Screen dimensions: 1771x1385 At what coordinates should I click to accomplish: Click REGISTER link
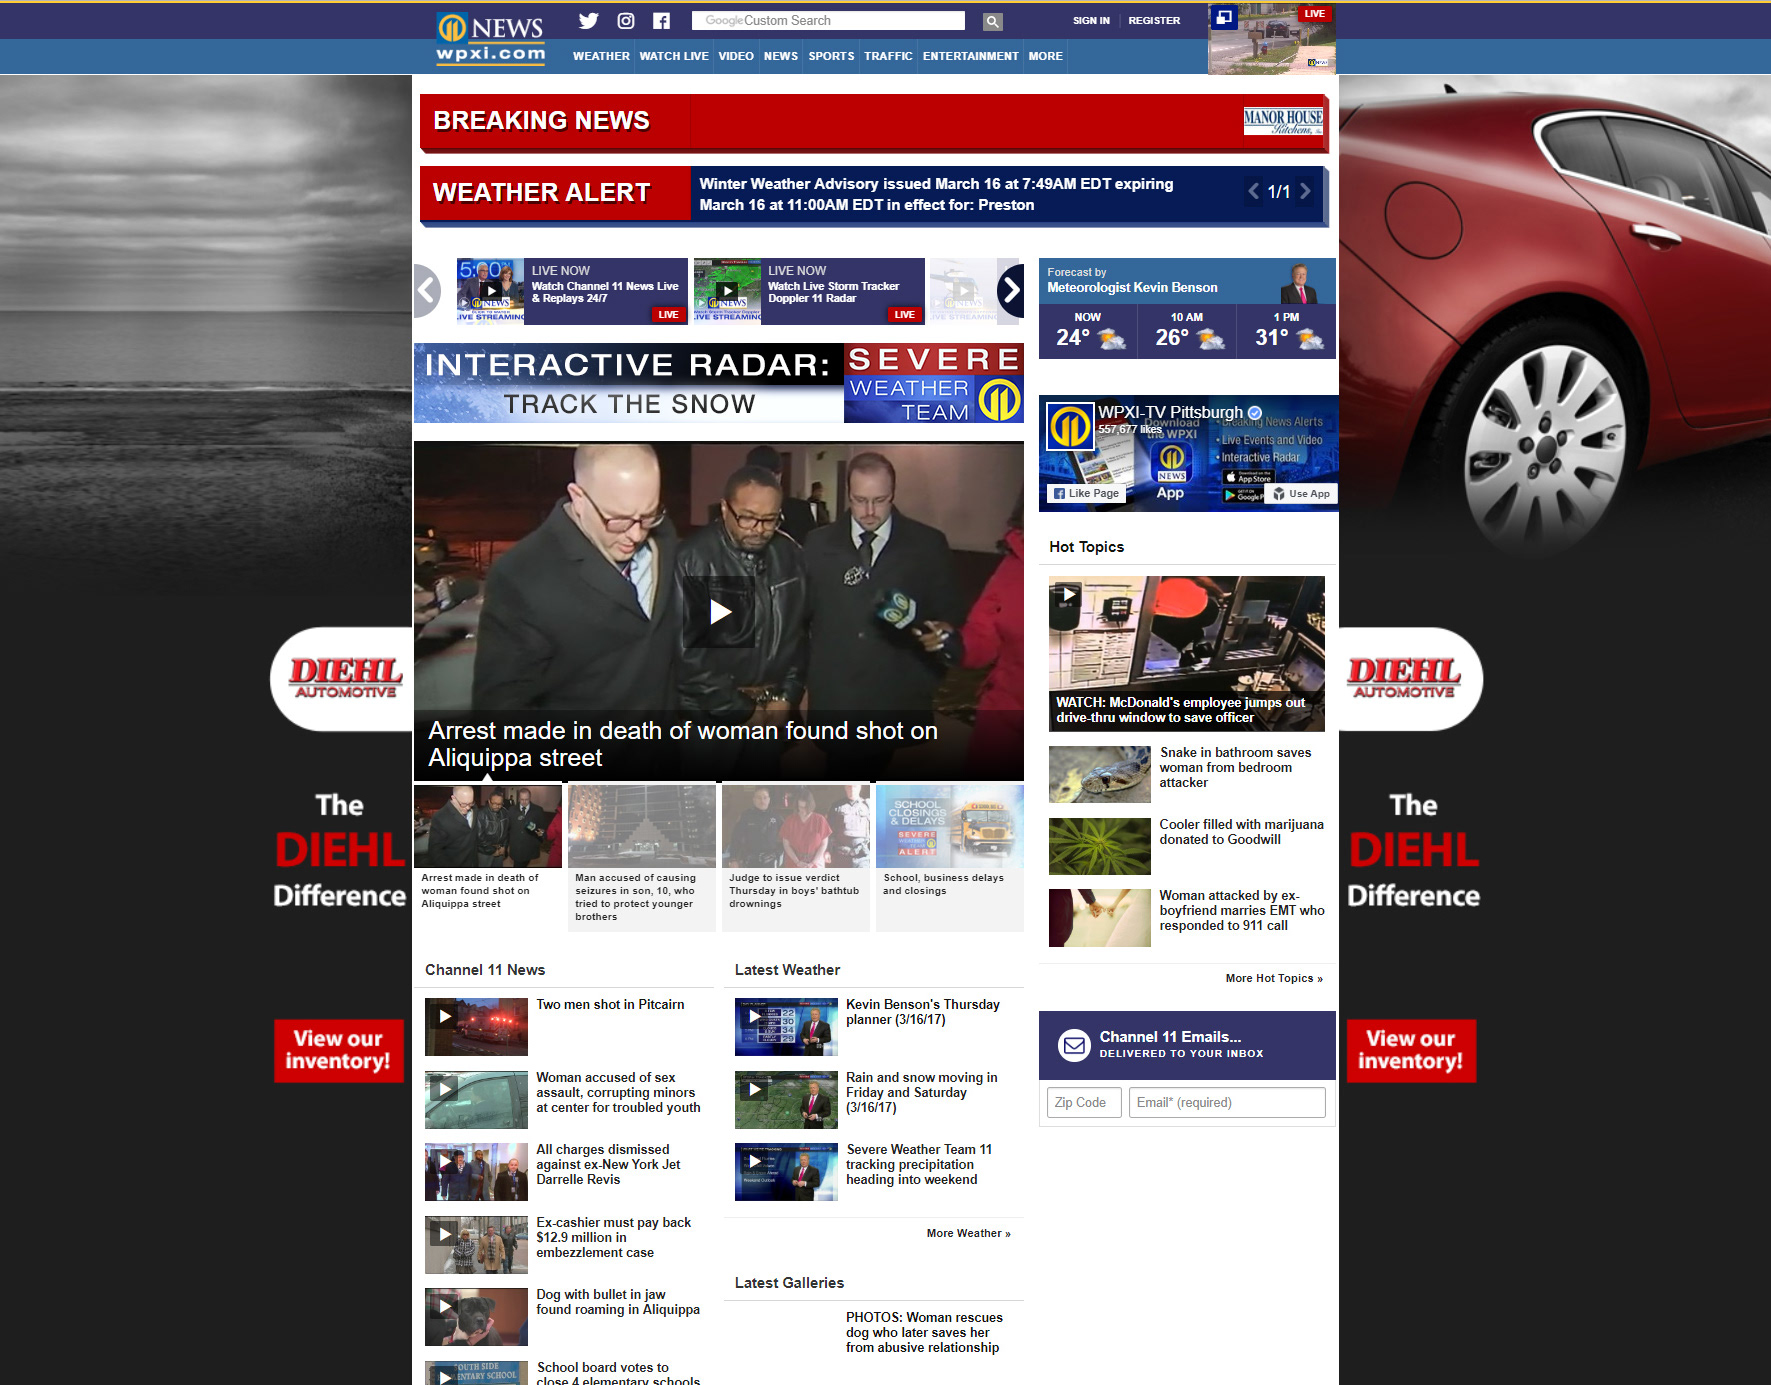pyautogui.click(x=1154, y=20)
